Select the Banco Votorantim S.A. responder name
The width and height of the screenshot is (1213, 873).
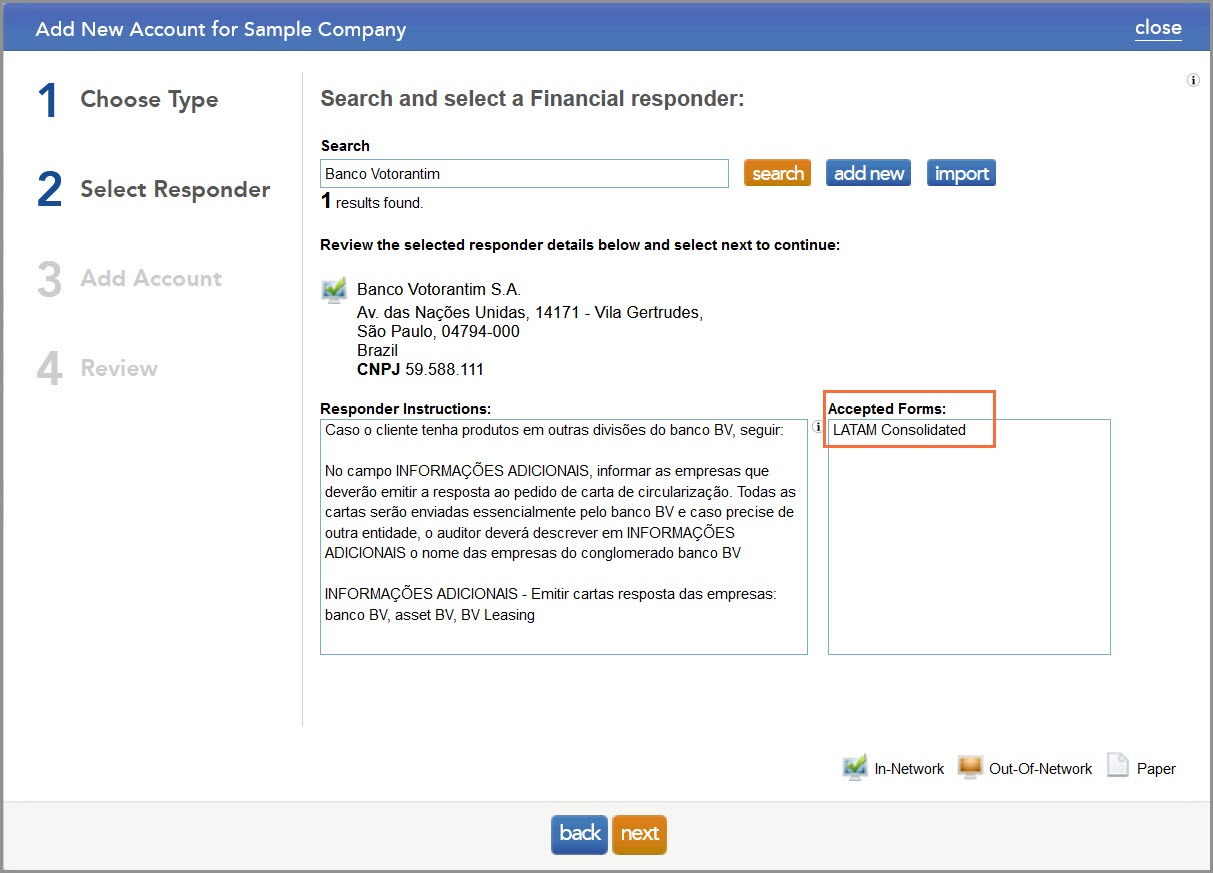click(438, 290)
